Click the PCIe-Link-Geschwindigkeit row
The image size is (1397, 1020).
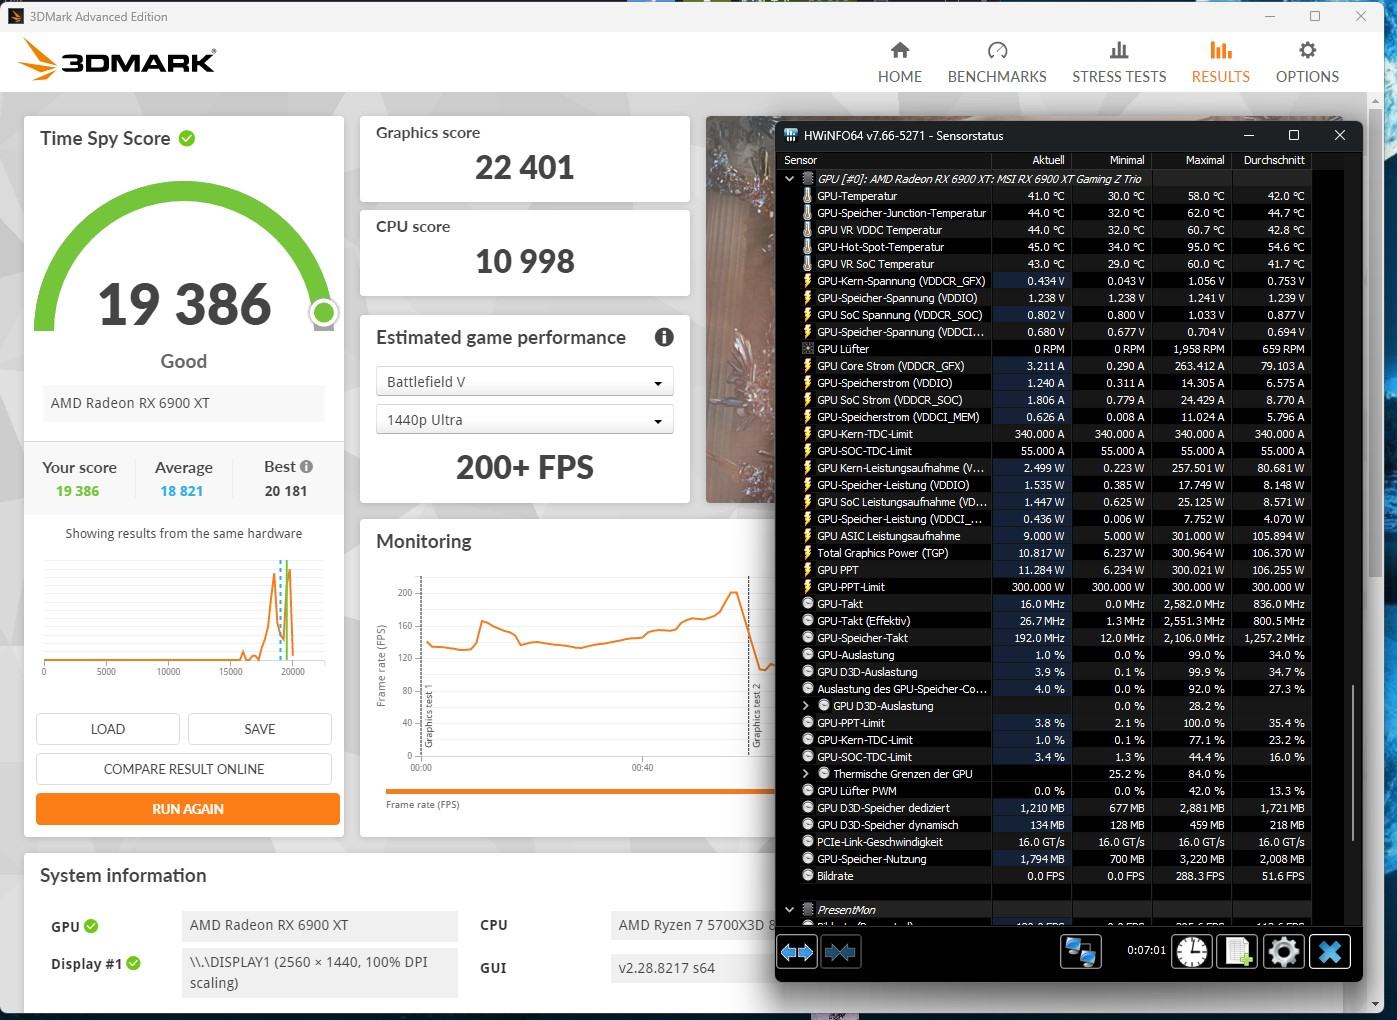[1046, 842]
